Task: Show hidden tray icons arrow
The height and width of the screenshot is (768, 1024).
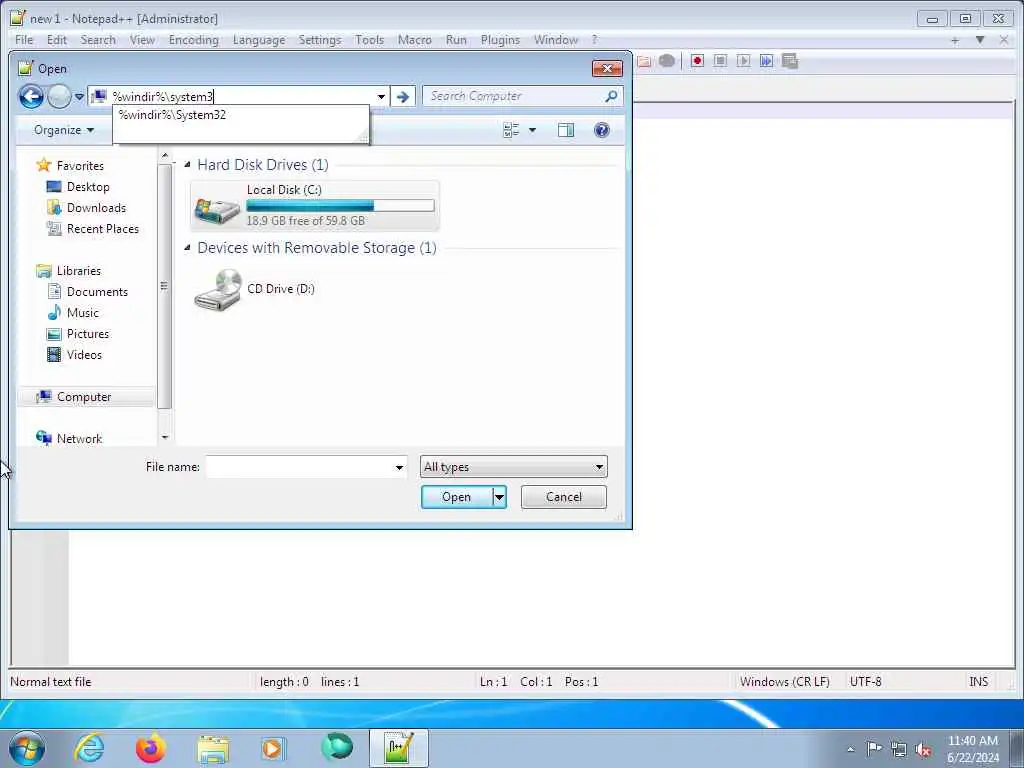Action: click(x=850, y=749)
